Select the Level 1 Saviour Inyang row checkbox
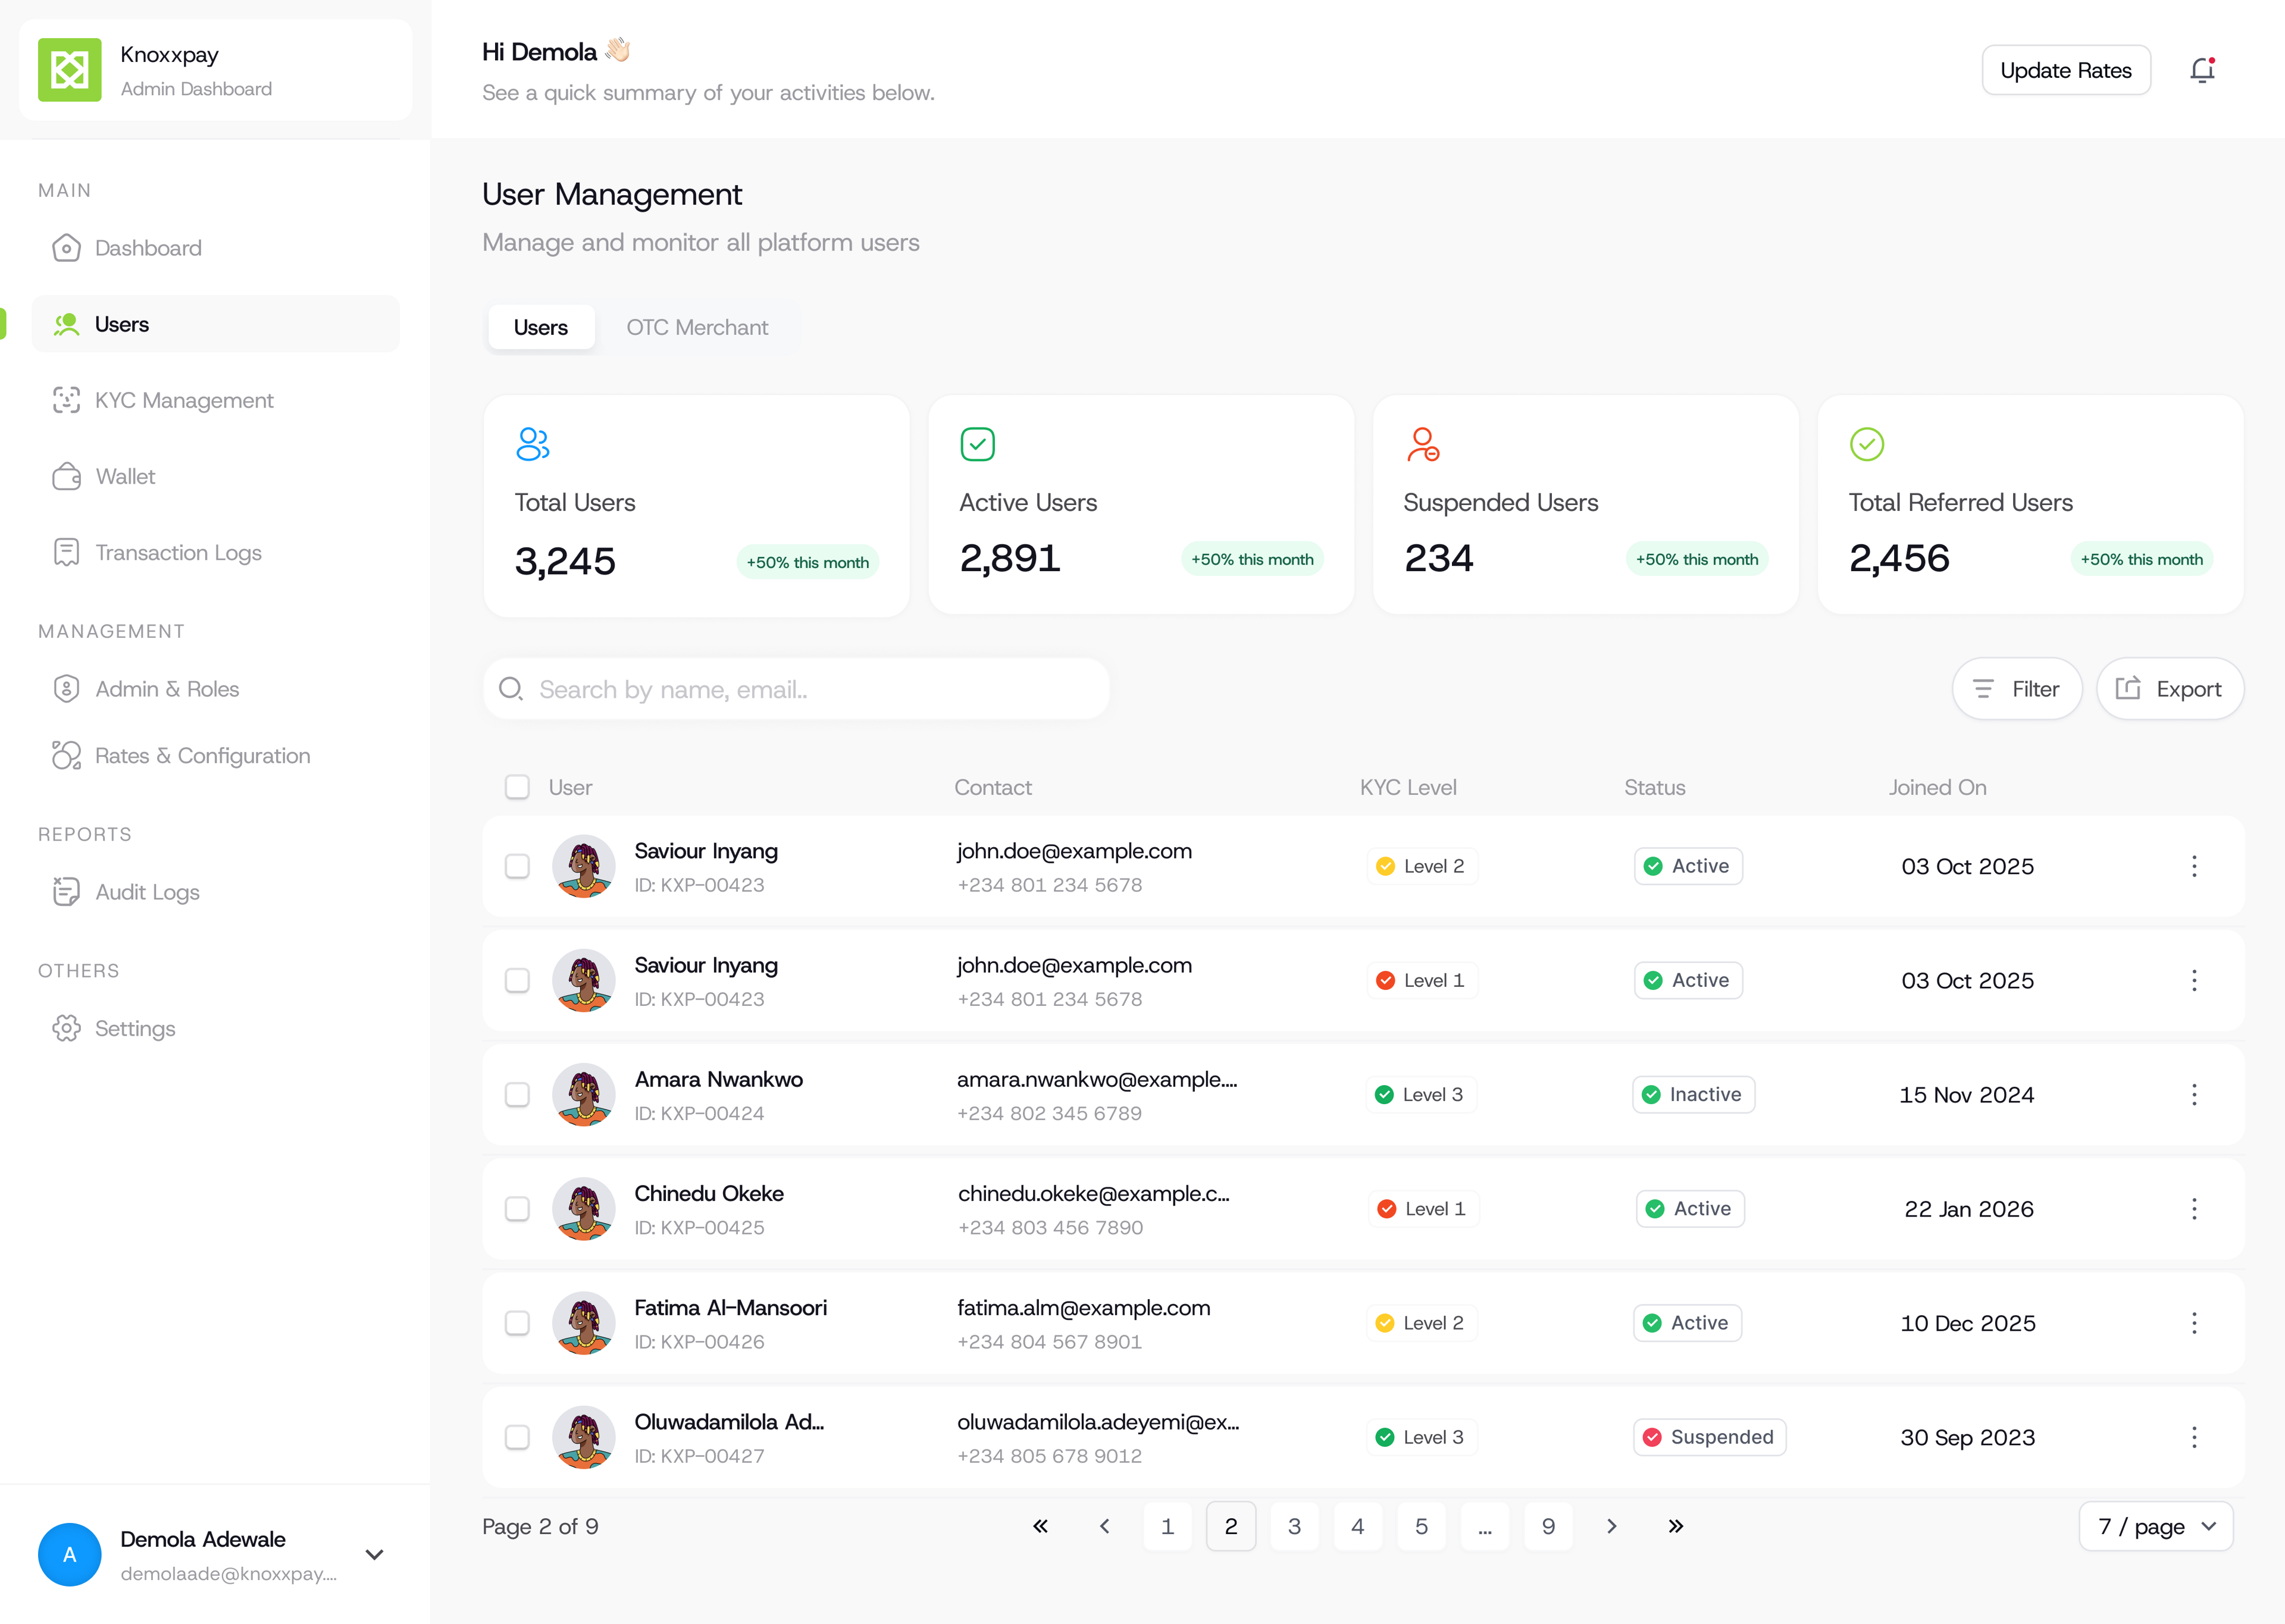The image size is (2285, 1624). click(517, 980)
